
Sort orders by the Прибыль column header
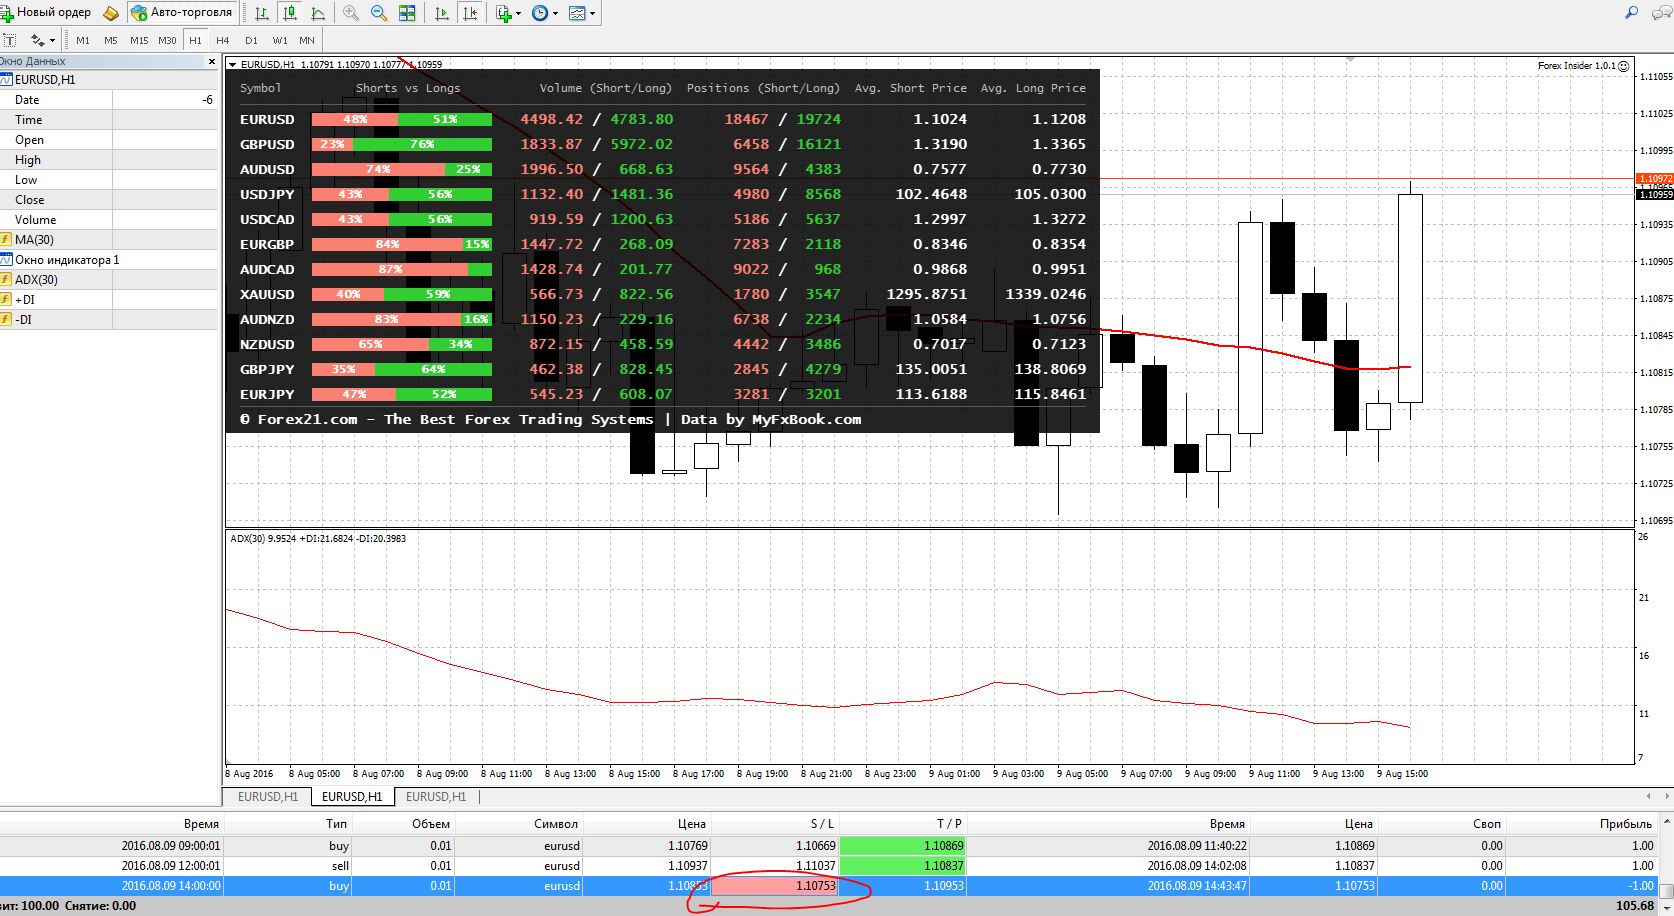(x=1582, y=824)
